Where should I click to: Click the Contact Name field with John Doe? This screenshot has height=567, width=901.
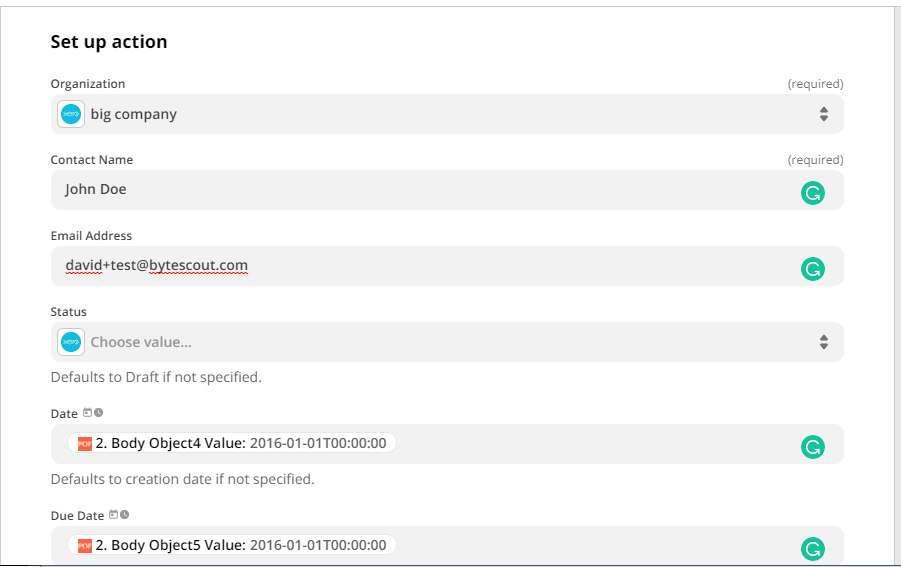[400, 190]
